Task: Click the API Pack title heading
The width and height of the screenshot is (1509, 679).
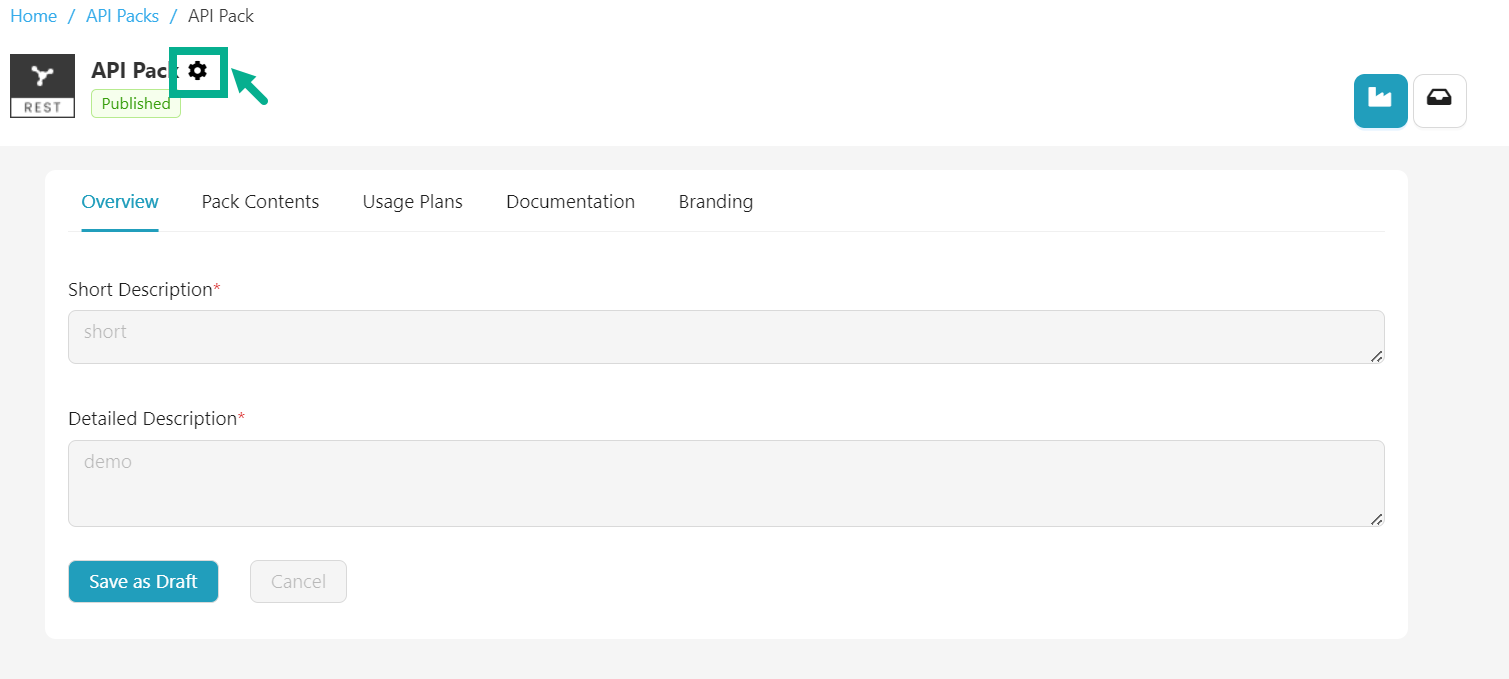Action: [134, 71]
